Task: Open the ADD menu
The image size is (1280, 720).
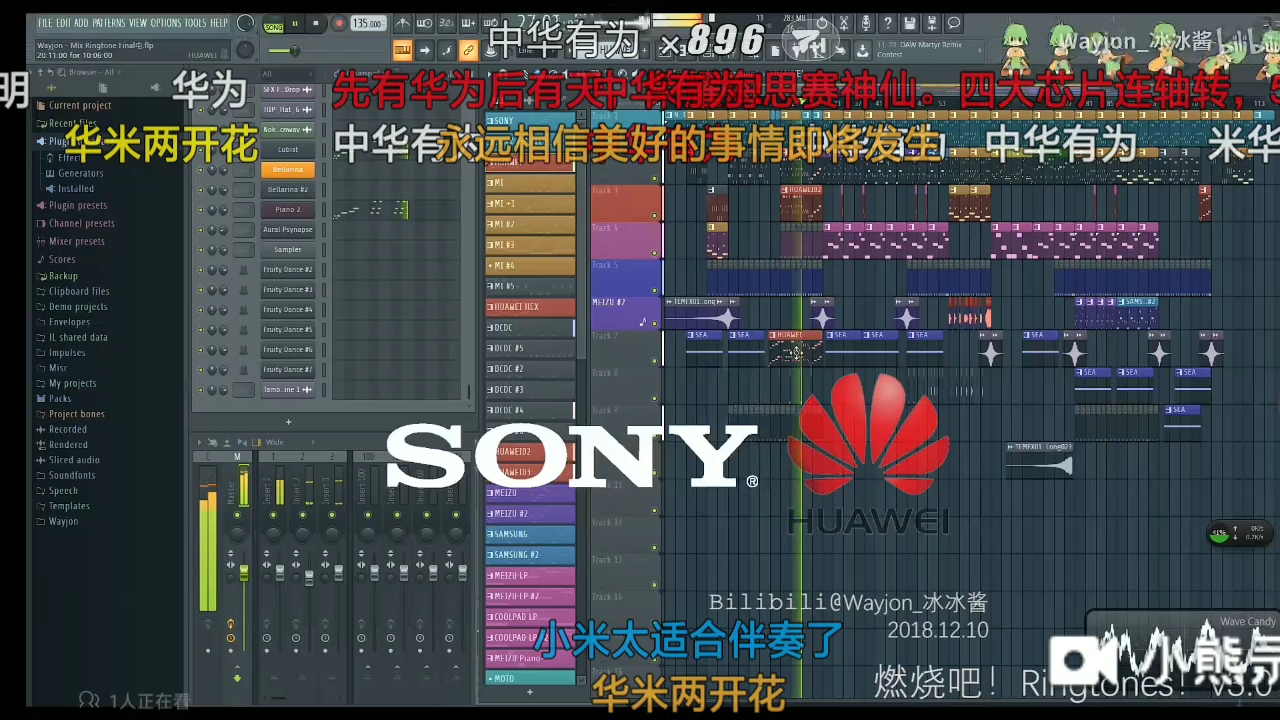Action: (81, 22)
